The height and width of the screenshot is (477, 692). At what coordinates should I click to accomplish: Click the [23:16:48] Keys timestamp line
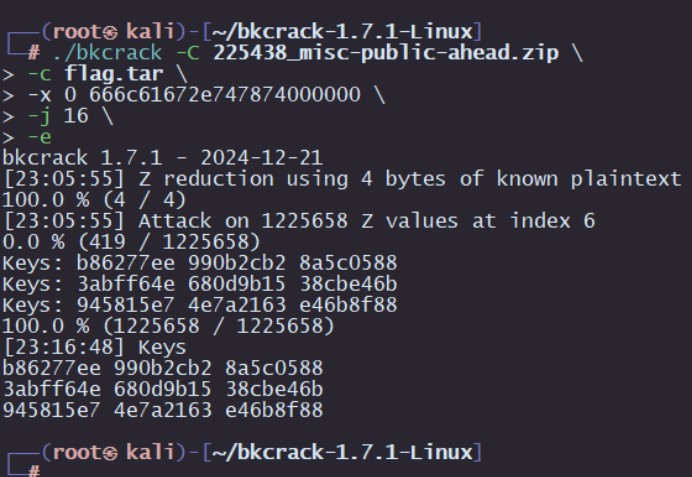[x=93, y=347]
